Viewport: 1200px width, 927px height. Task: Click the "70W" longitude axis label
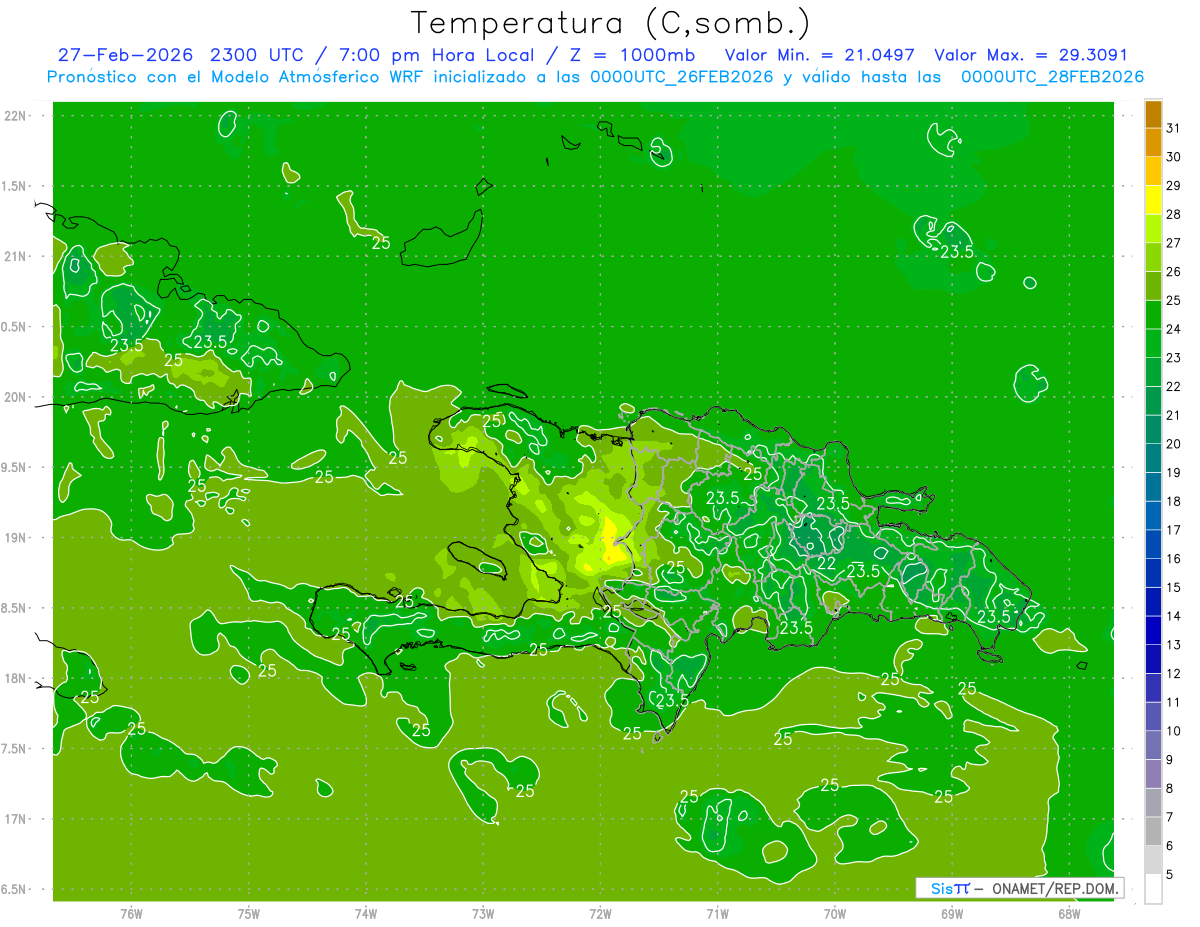tap(835, 913)
